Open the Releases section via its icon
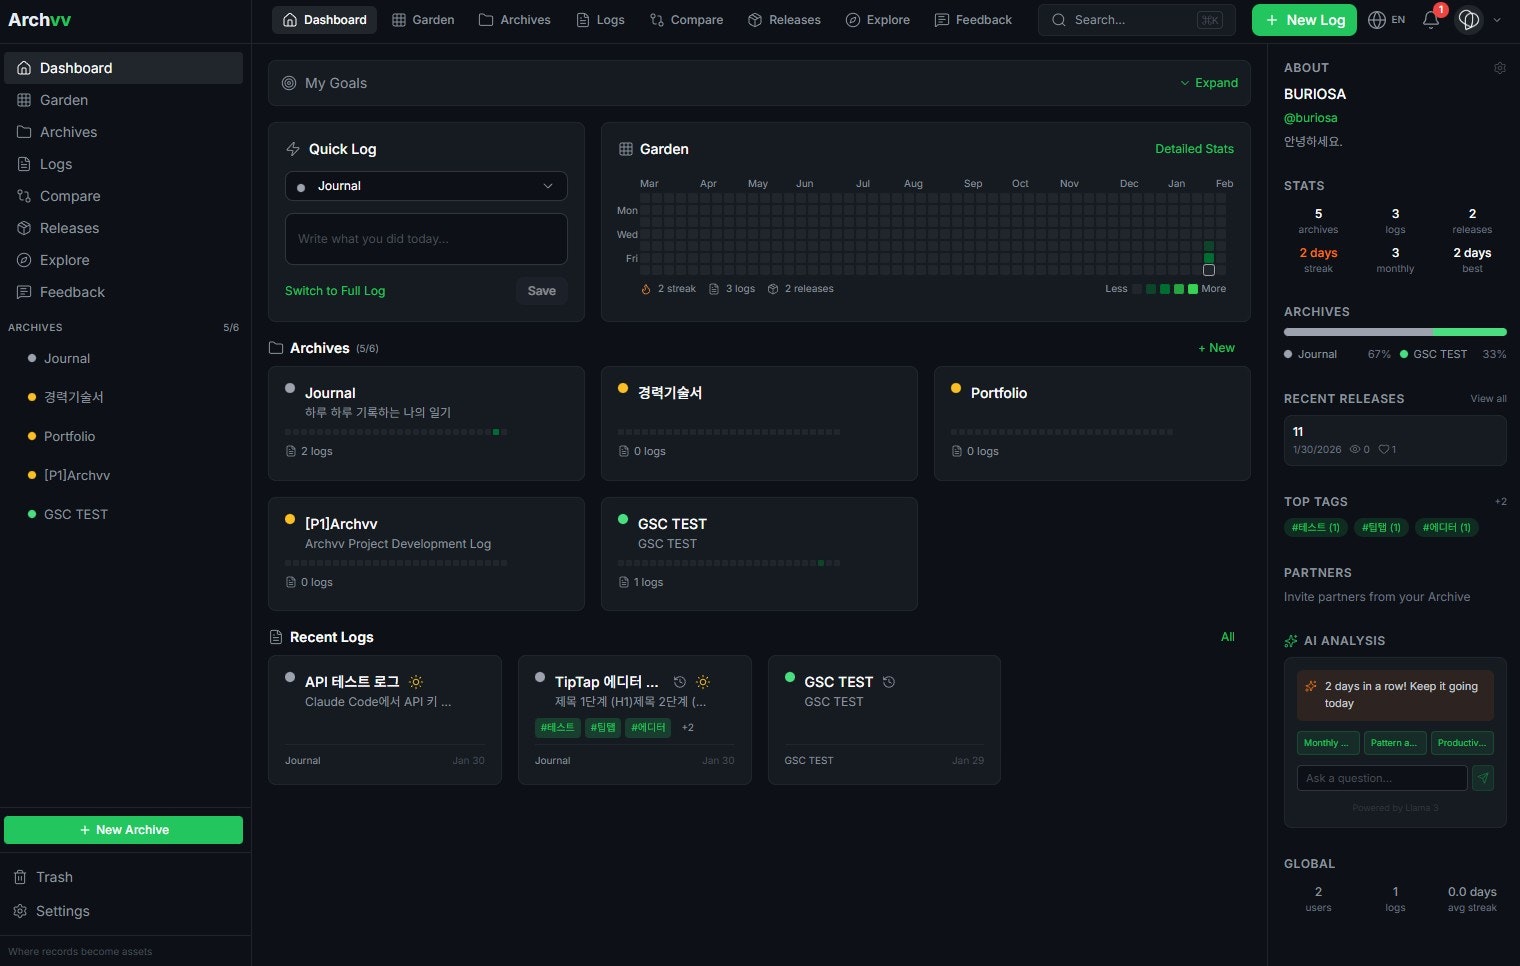The image size is (1520, 966). (753, 19)
